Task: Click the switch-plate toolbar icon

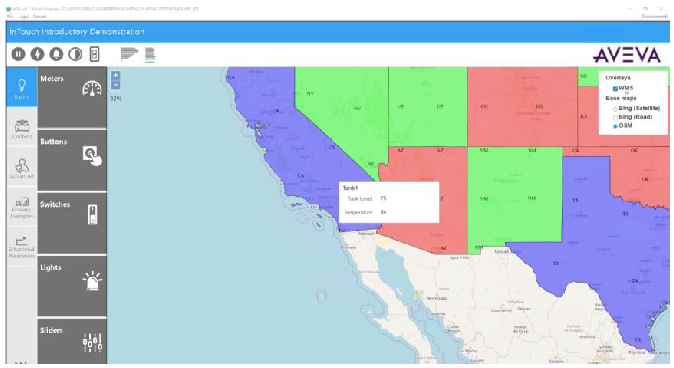Action: click(95, 54)
